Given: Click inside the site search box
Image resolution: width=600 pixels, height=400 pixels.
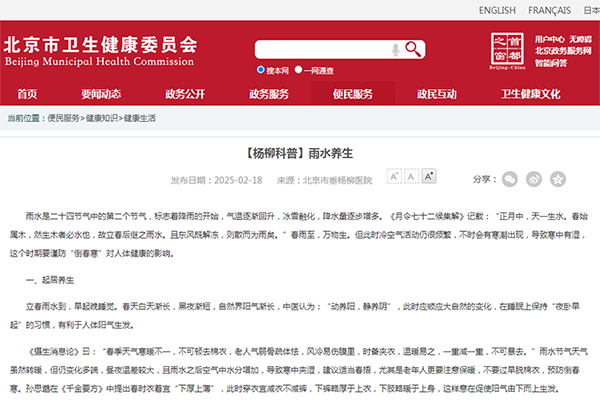Looking at the screenshot, I should coord(320,50).
